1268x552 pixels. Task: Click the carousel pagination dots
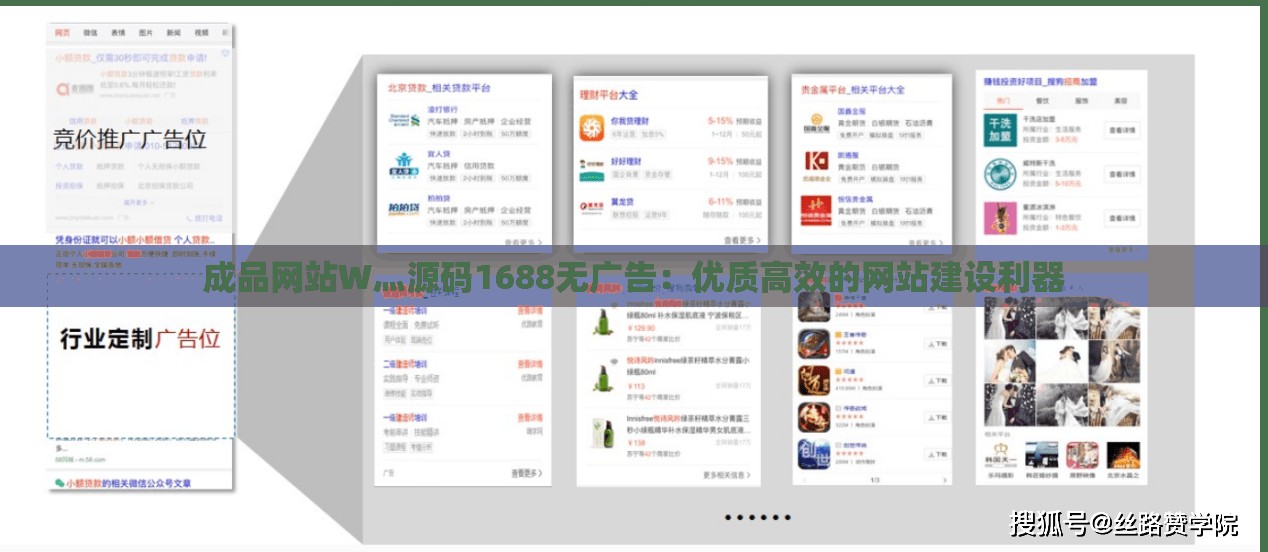tap(757, 517)
